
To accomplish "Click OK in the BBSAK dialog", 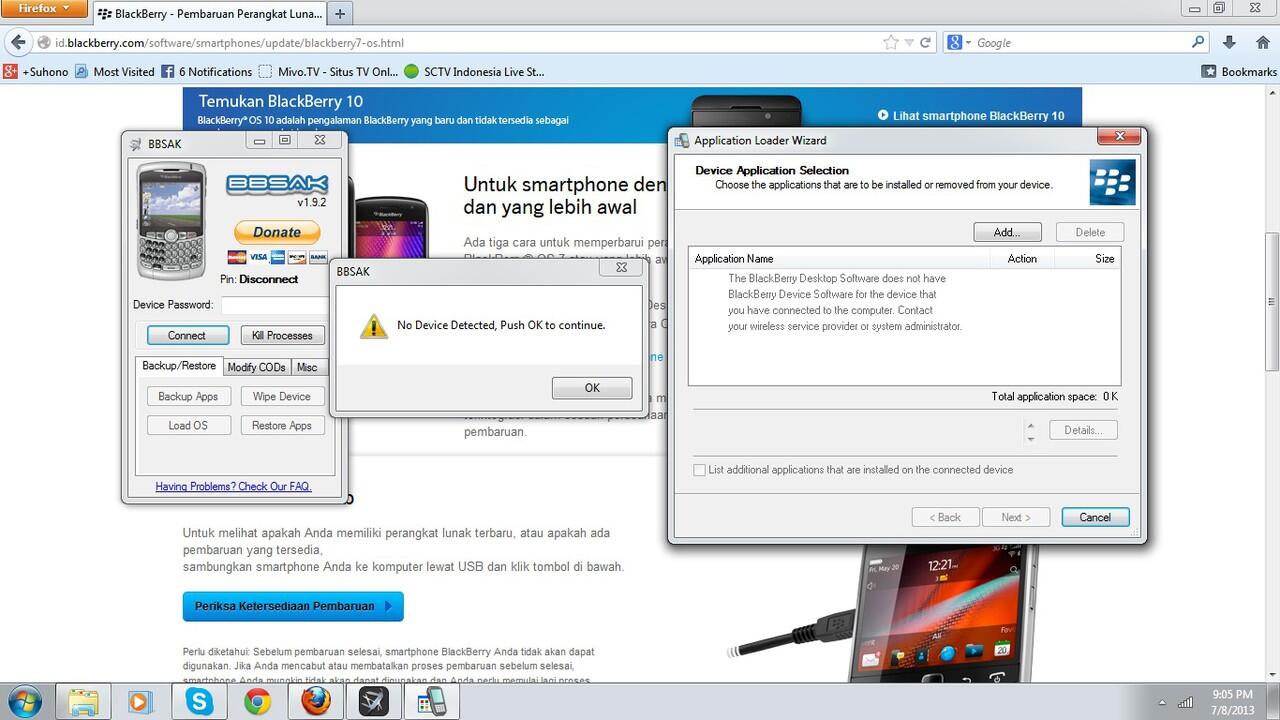I will (x=592, y=388).
